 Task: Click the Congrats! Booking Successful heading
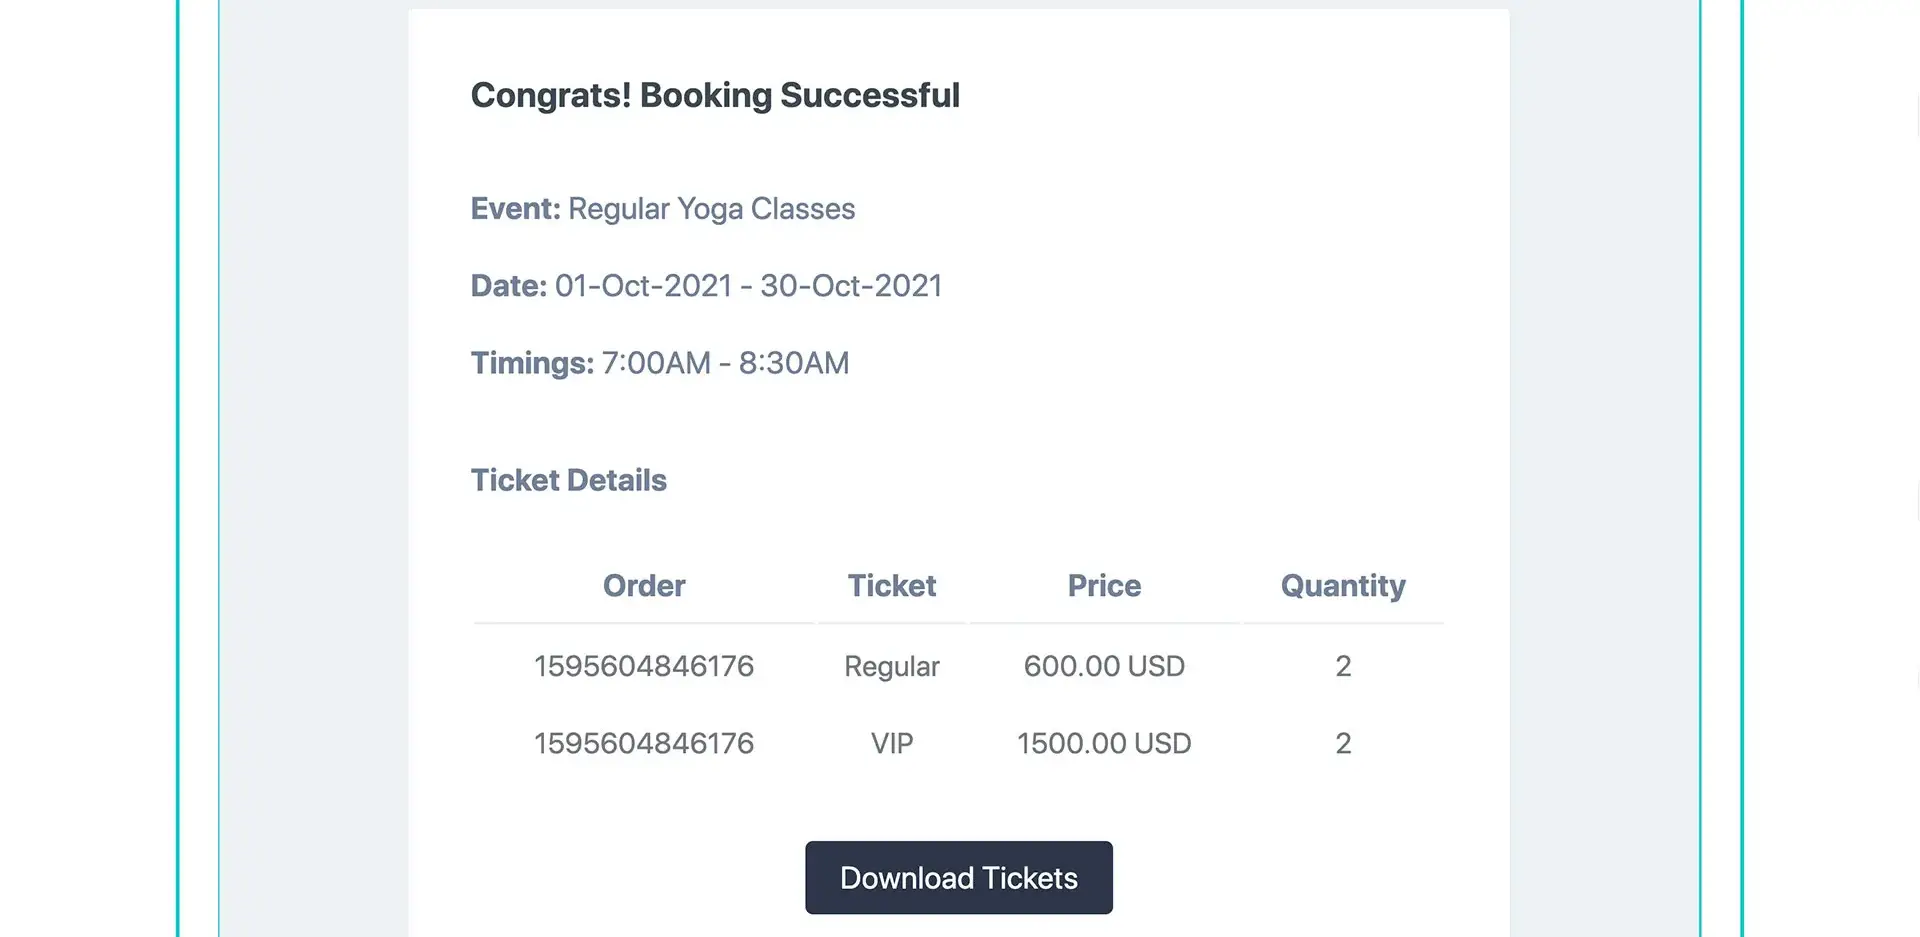(x=715, y=95)
